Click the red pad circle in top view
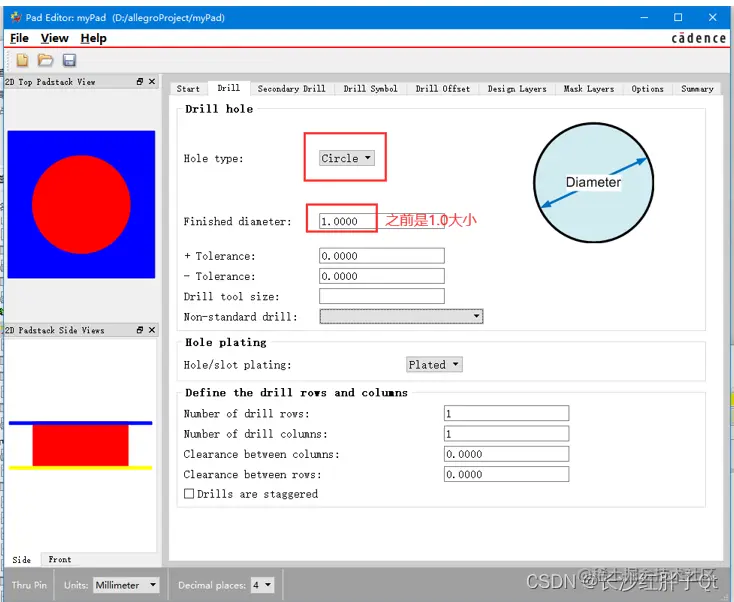 point(81,205)
